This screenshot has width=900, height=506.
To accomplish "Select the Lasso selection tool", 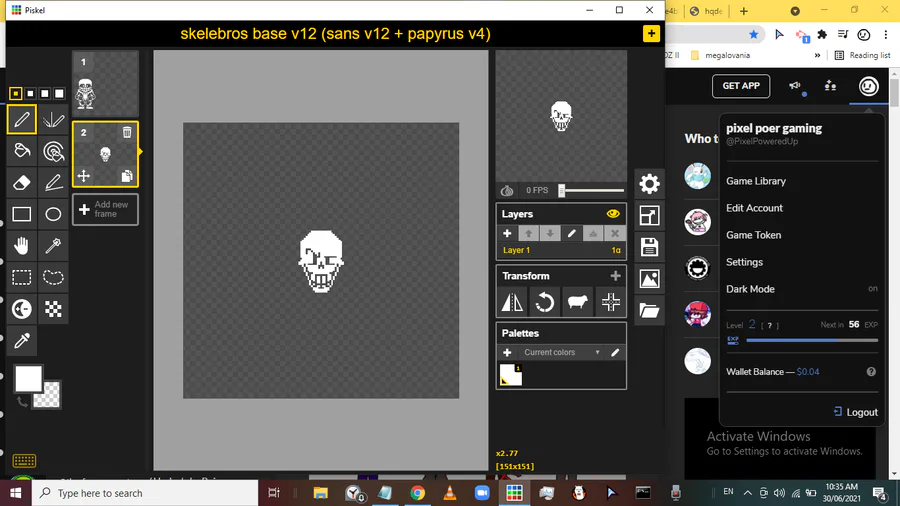I will pyautogui.click(x=53, y=277).
